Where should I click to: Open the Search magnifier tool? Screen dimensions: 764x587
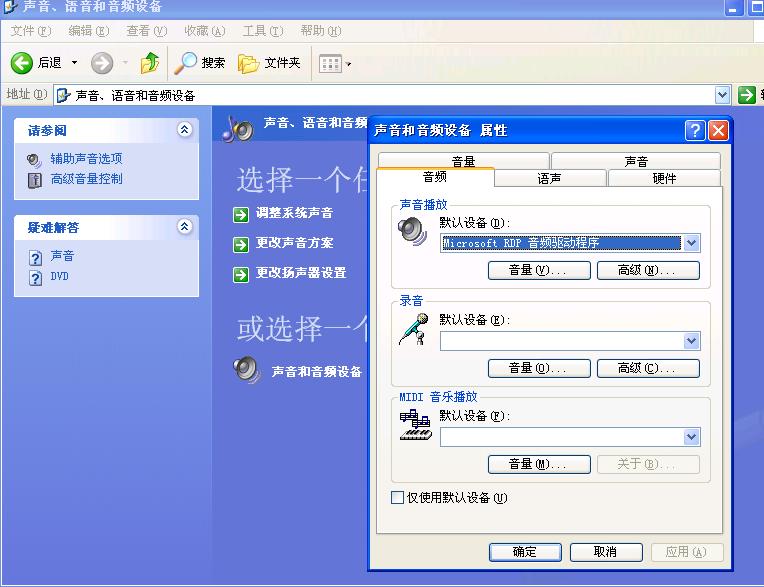(185, 63)
